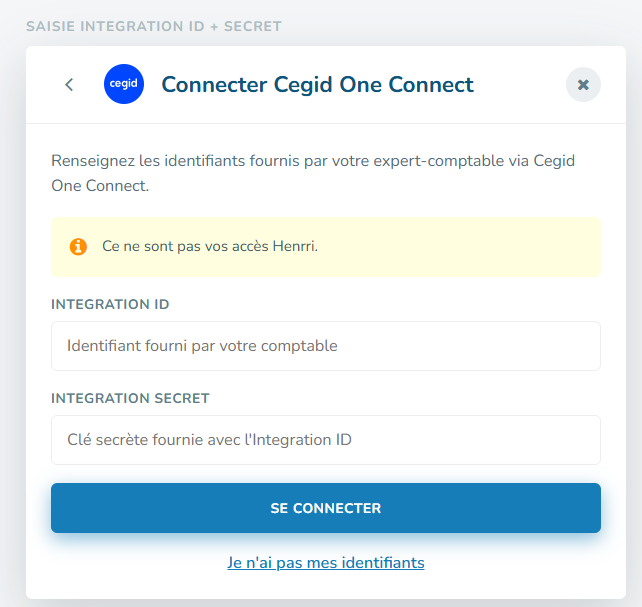642x607 pixels.
Task: Click the "Identifiant fourni par votre comptable" placeholder
Action: [202, 346]
